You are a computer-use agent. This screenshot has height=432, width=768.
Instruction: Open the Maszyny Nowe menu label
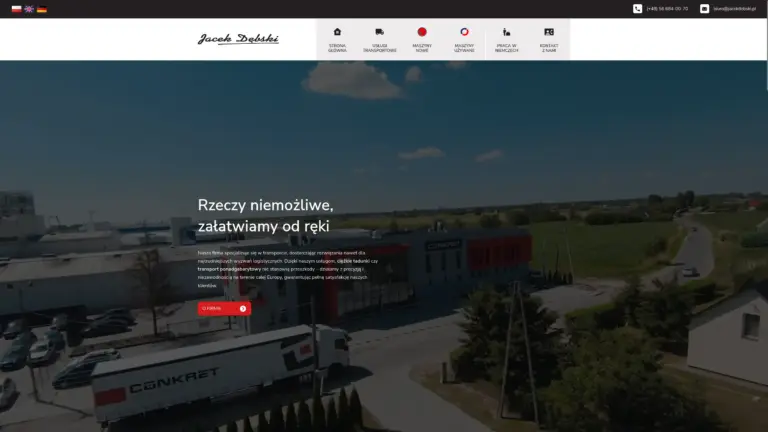click(x=422, y=48)
